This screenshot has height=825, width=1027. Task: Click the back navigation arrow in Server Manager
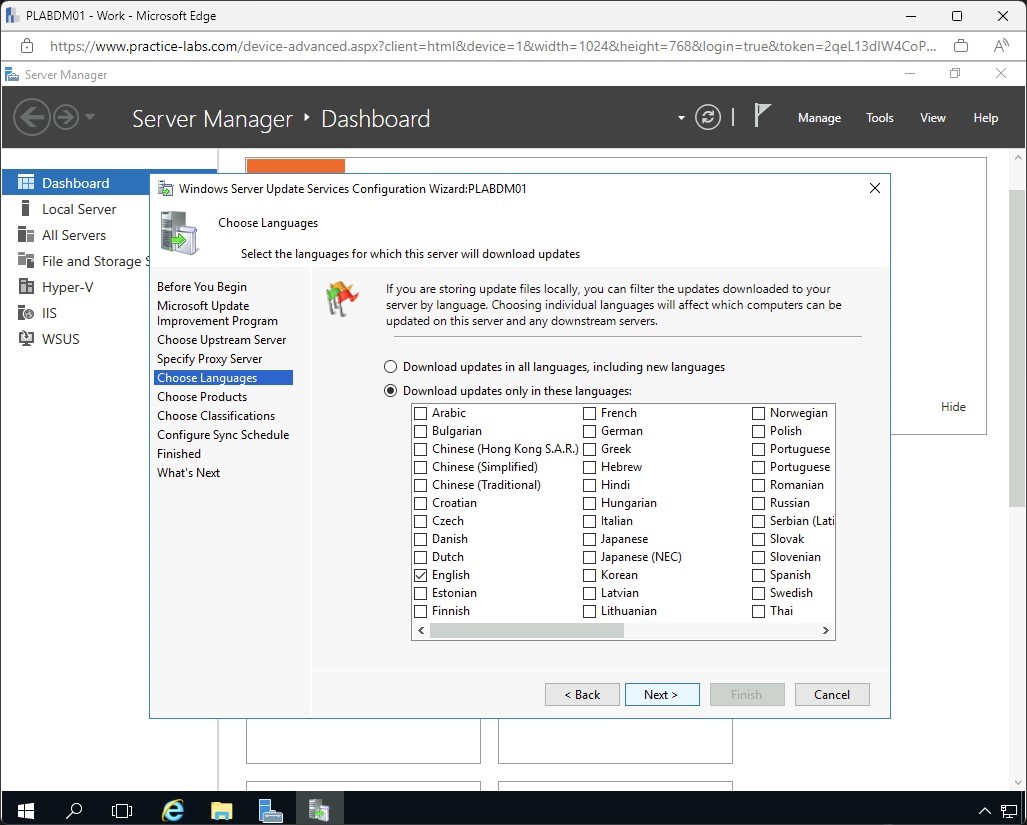[32, 118]
